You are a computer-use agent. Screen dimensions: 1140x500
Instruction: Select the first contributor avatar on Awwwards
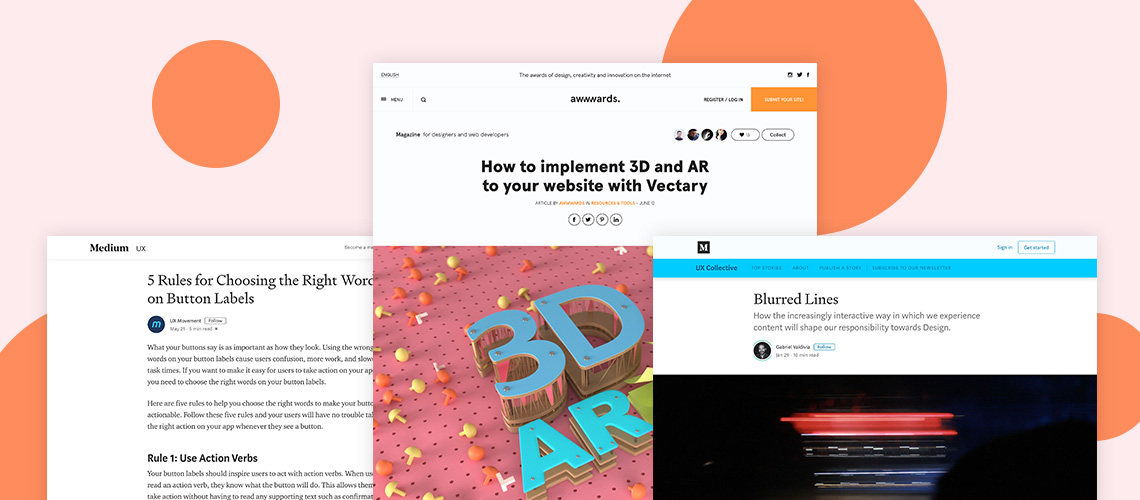click(679, 134)
